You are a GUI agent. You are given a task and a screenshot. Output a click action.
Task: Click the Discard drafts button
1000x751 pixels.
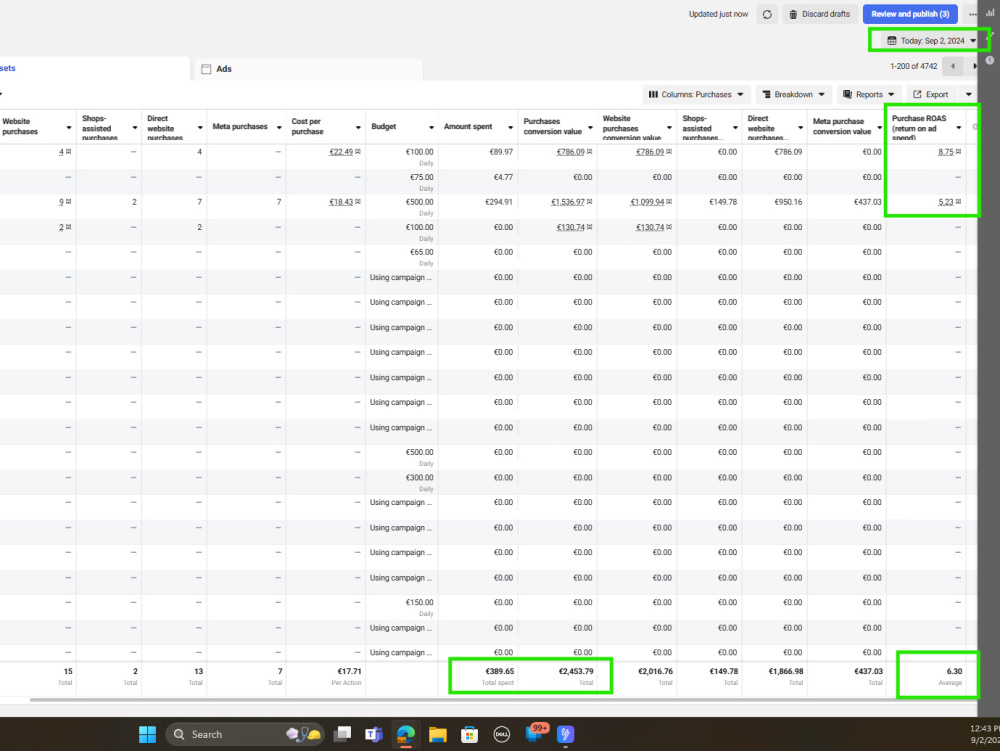click(820, 14)
